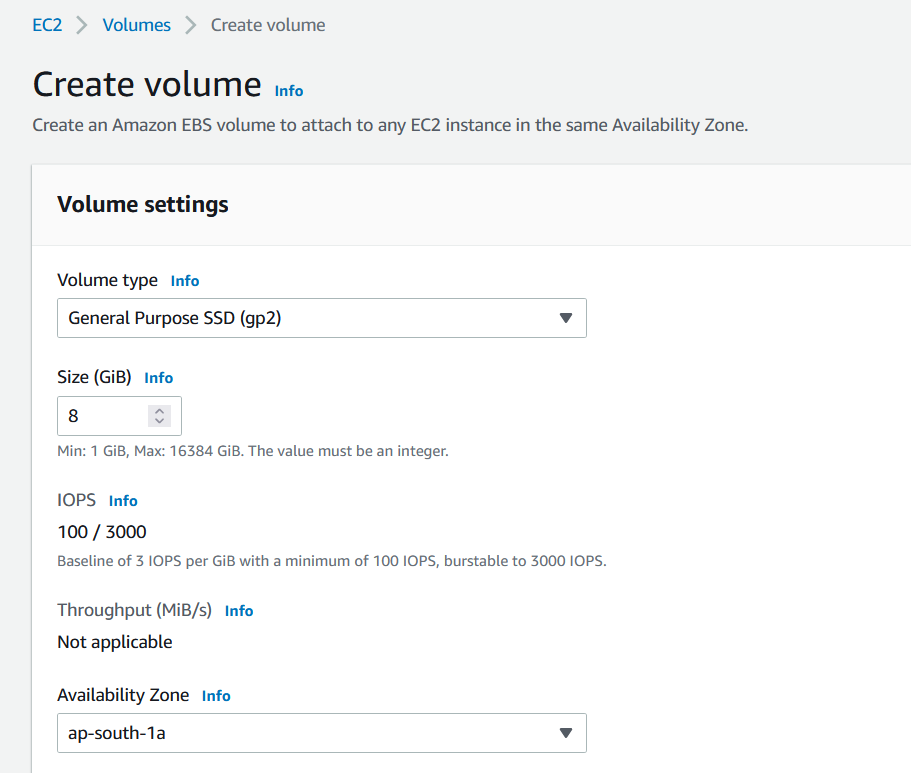Click the Info icon beside Size (GiB)
The image size is (911, 773).
tap(158, 378)
